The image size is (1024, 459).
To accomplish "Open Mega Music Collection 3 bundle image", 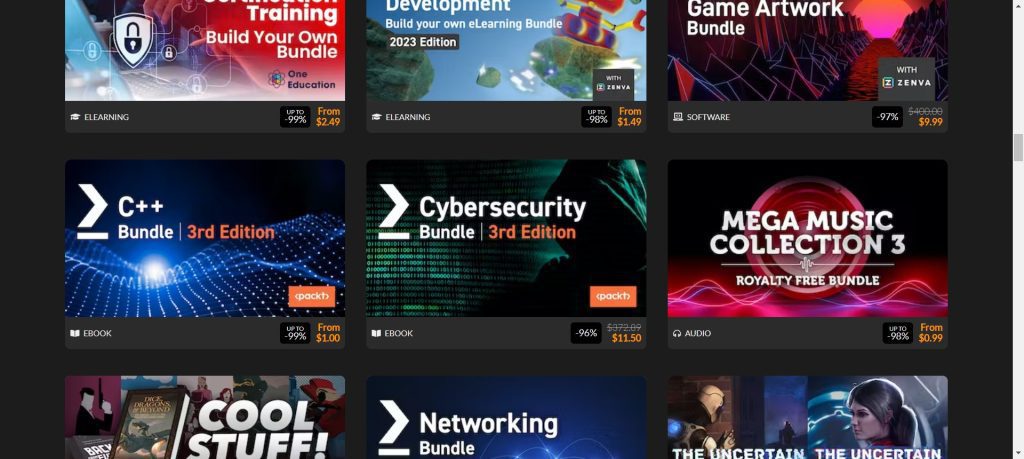I will [x=807, y=238].
